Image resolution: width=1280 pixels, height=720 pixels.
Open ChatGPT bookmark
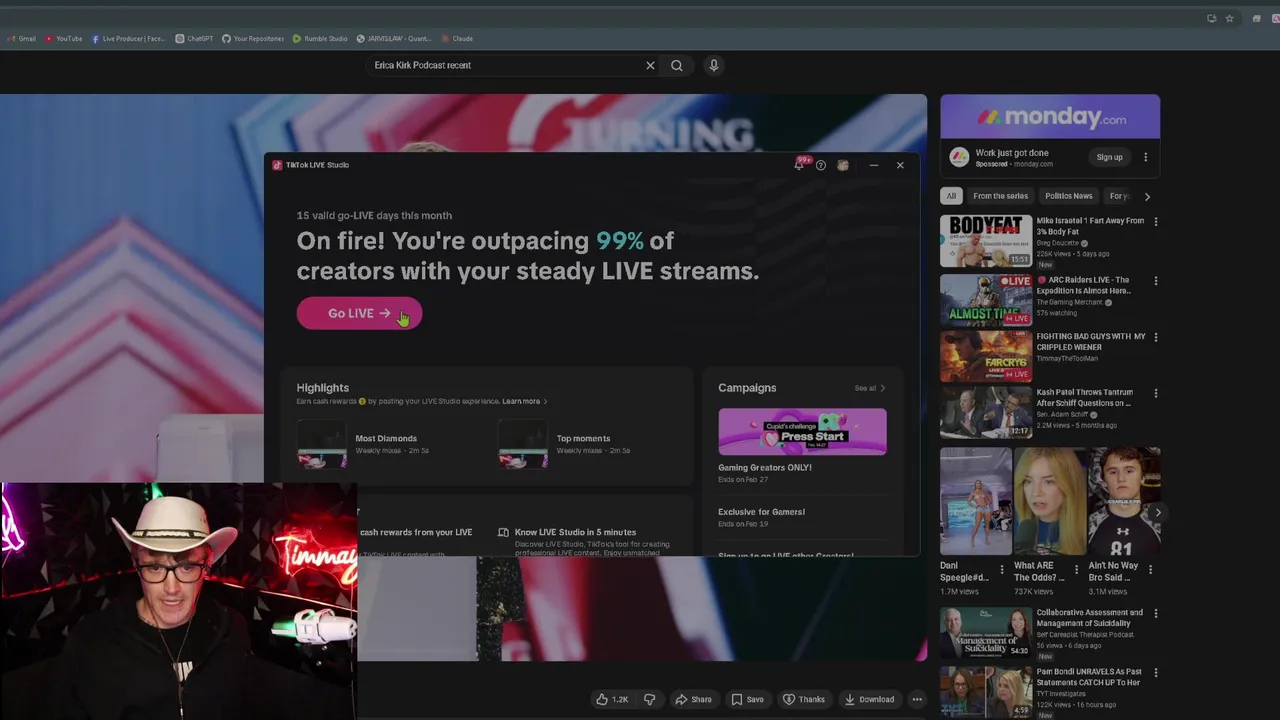tap(194, 39)
